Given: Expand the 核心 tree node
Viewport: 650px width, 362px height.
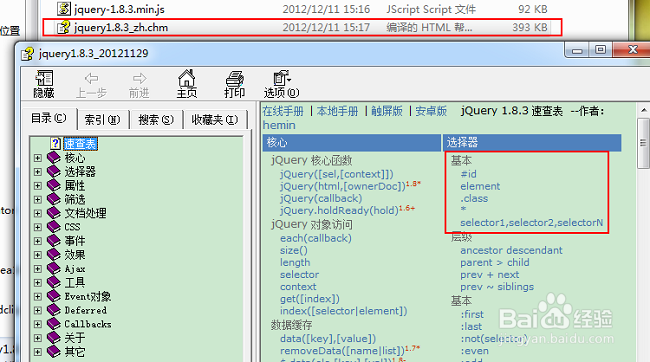Looking at the screenshot, I should coord(38,158).
